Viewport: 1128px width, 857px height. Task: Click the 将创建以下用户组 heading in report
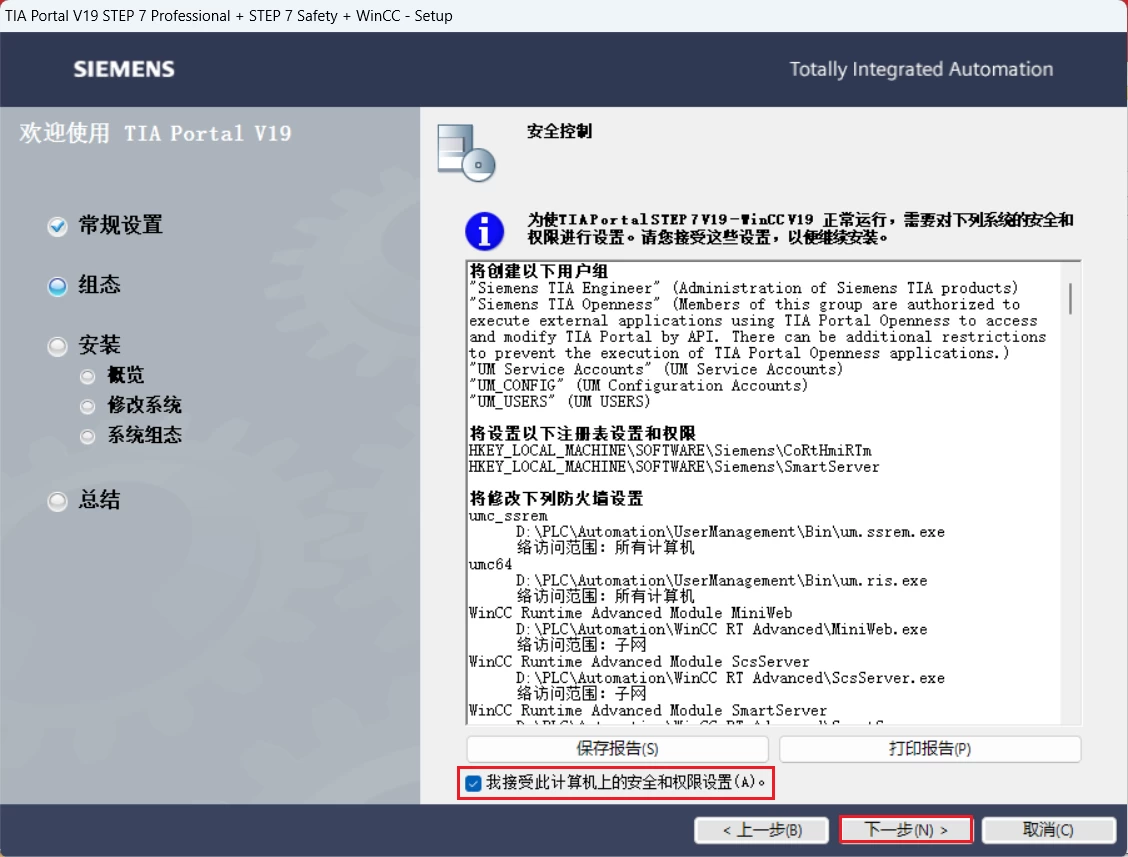point(539,271)
